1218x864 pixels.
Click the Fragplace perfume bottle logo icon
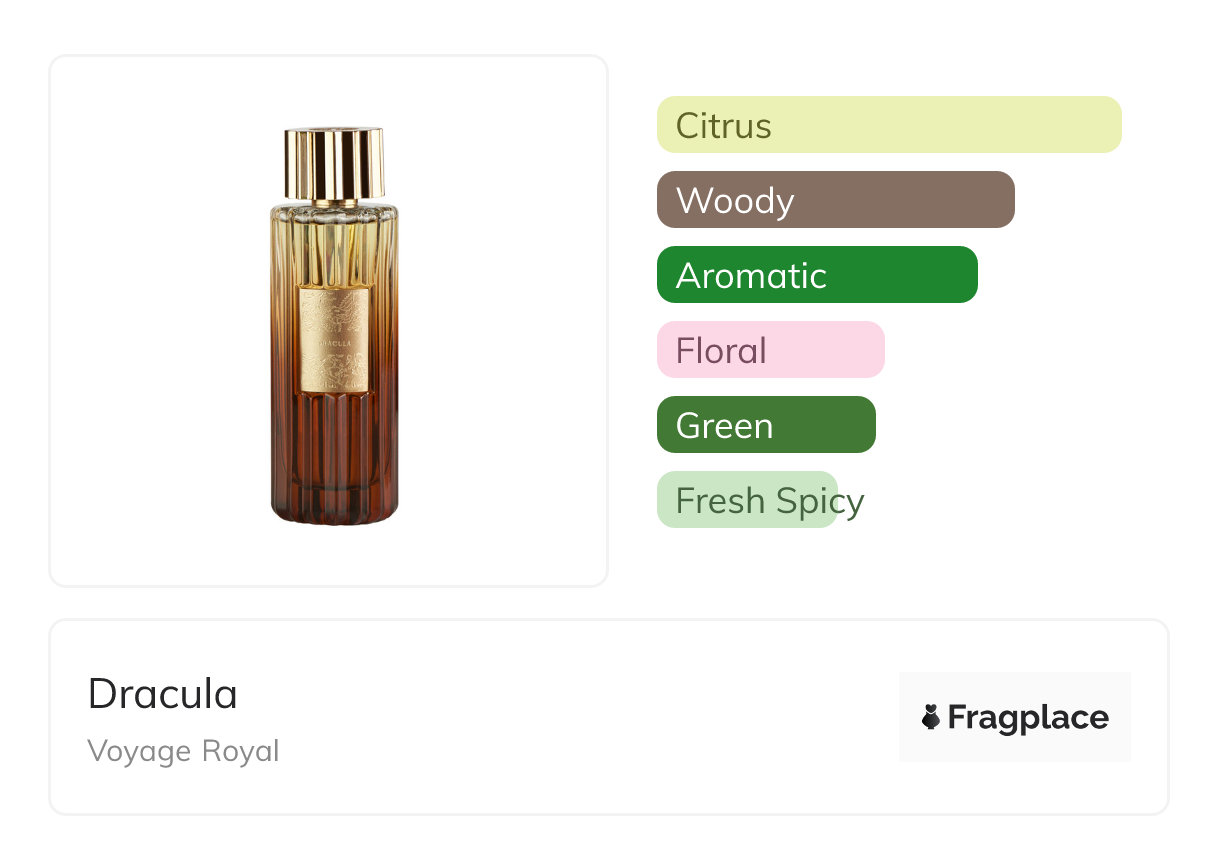coord(931,717)
